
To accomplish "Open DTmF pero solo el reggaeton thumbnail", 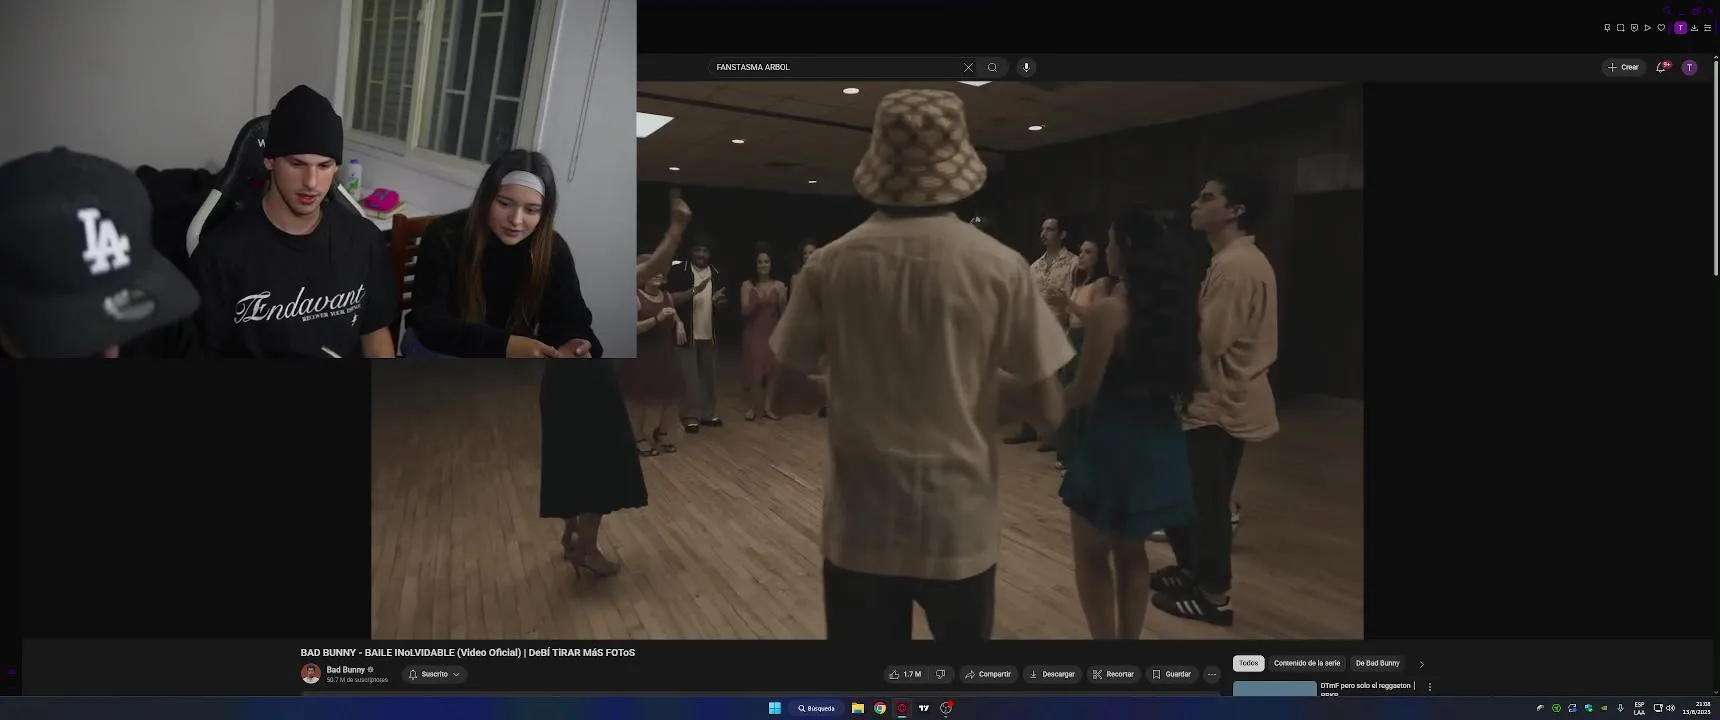I will click(x=1274, y=689).
